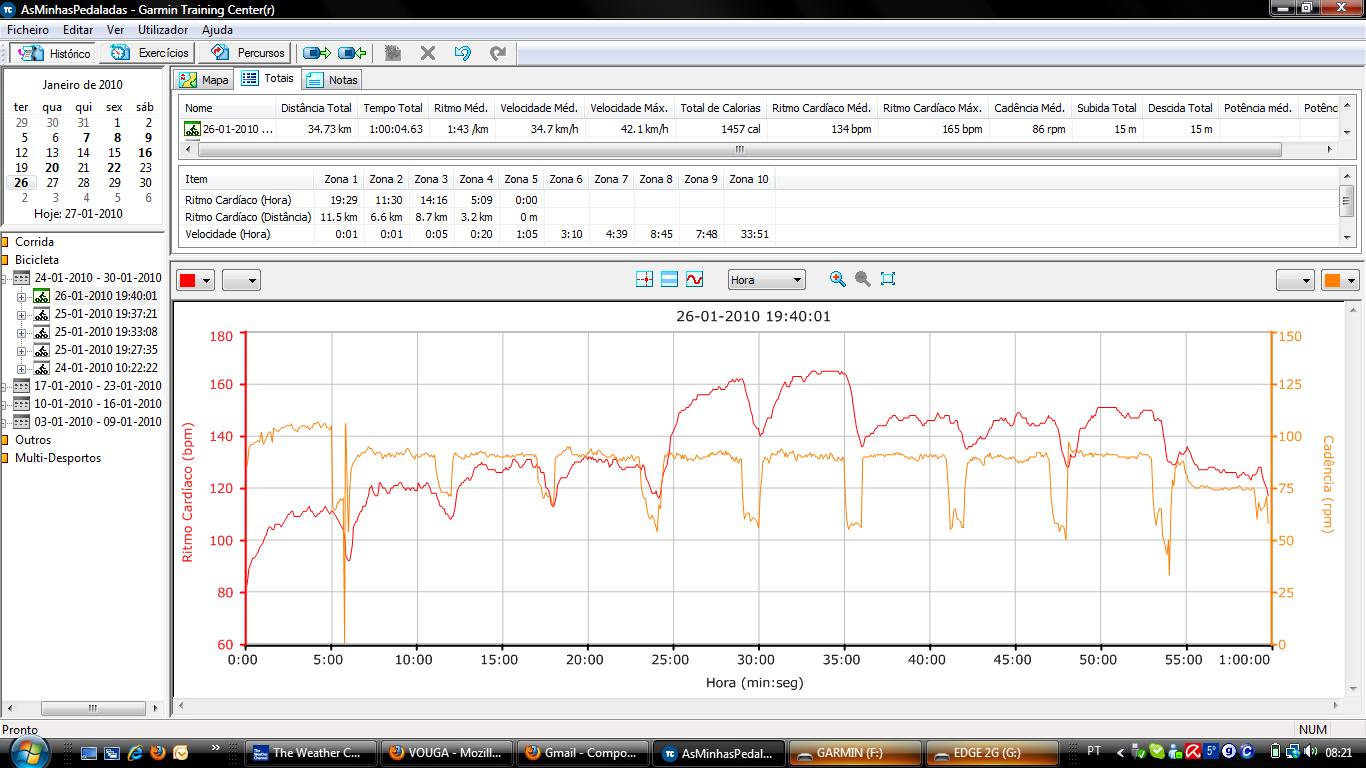Screen dimensions: 1366x768
Task: Open the left axis data type dropdown
Action: (x=241, y=280)
